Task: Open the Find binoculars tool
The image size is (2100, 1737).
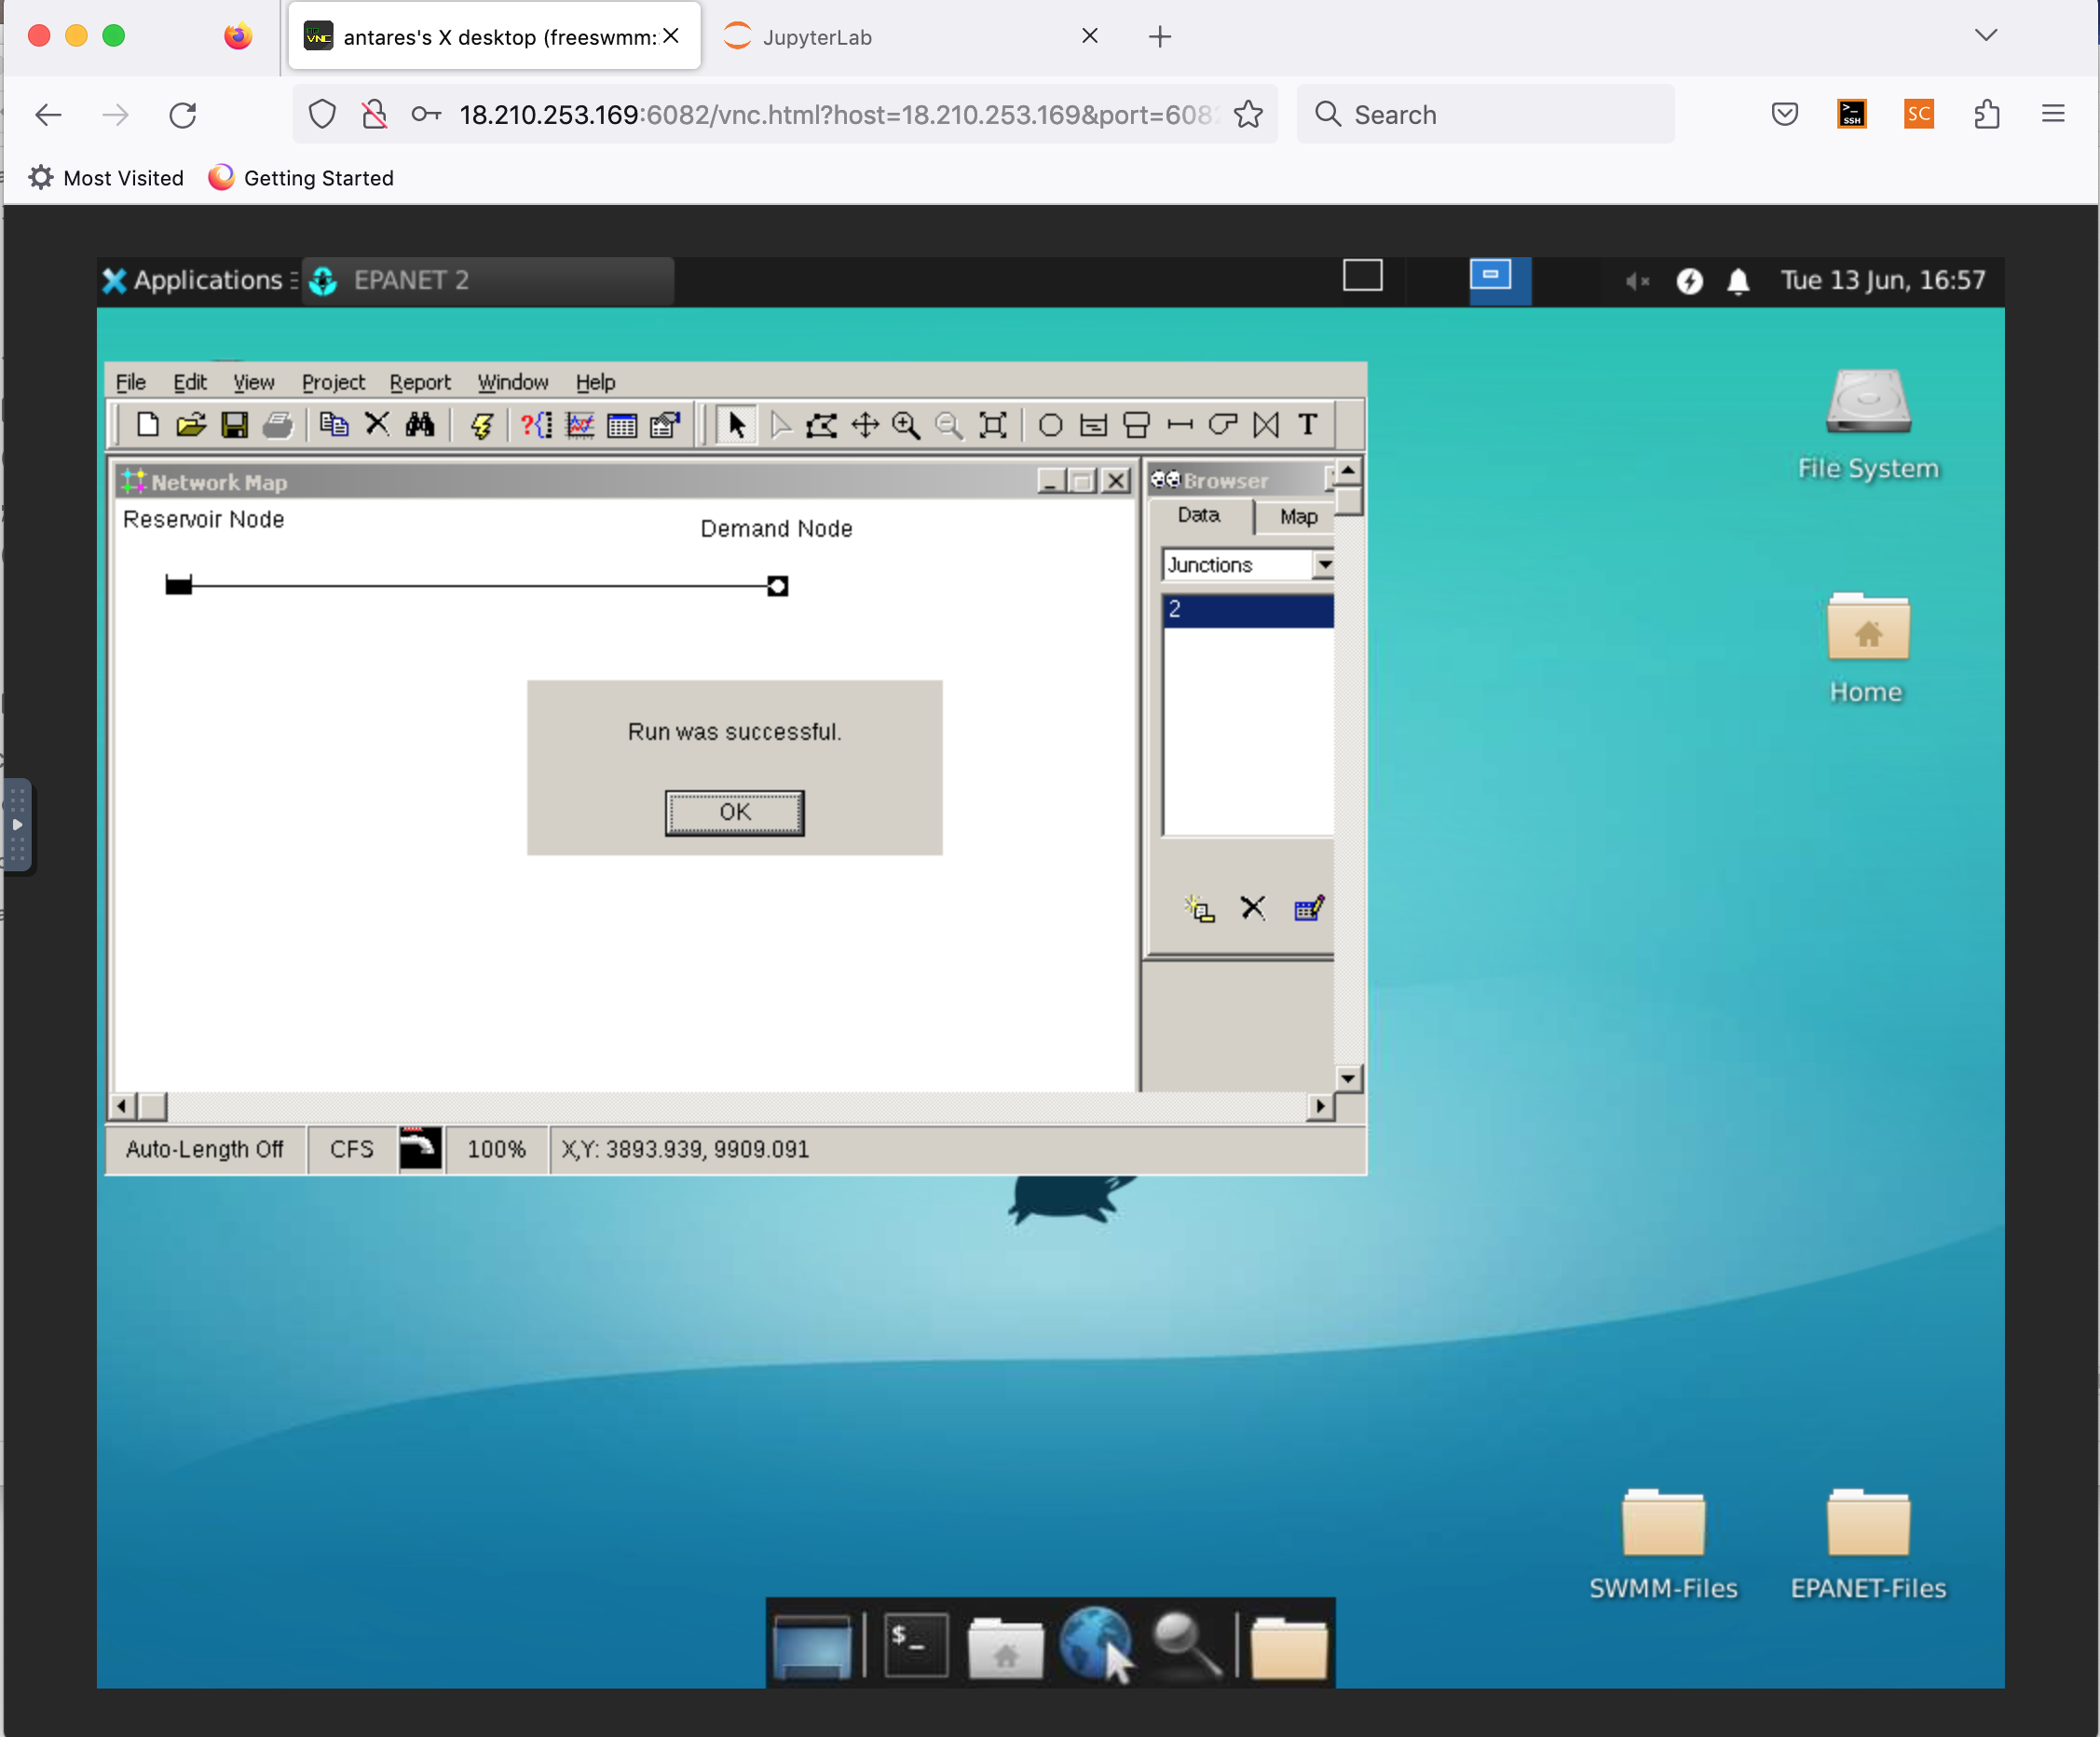Action: (420, 425)
